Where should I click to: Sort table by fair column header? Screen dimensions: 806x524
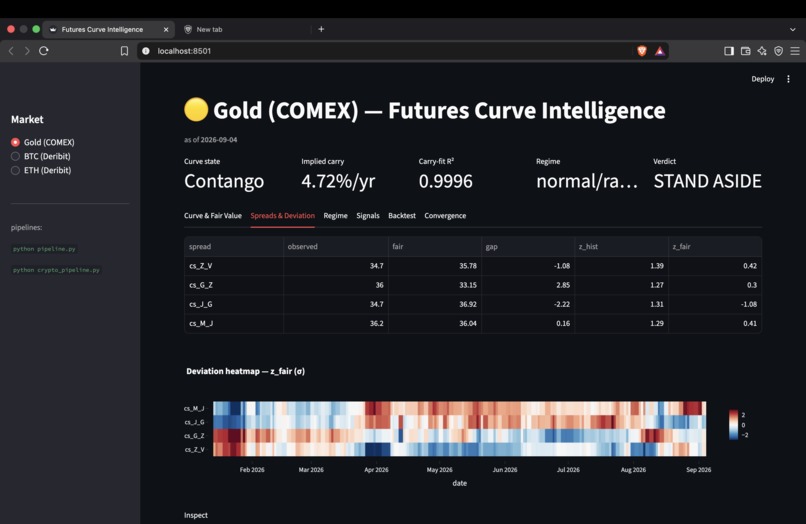435,247
